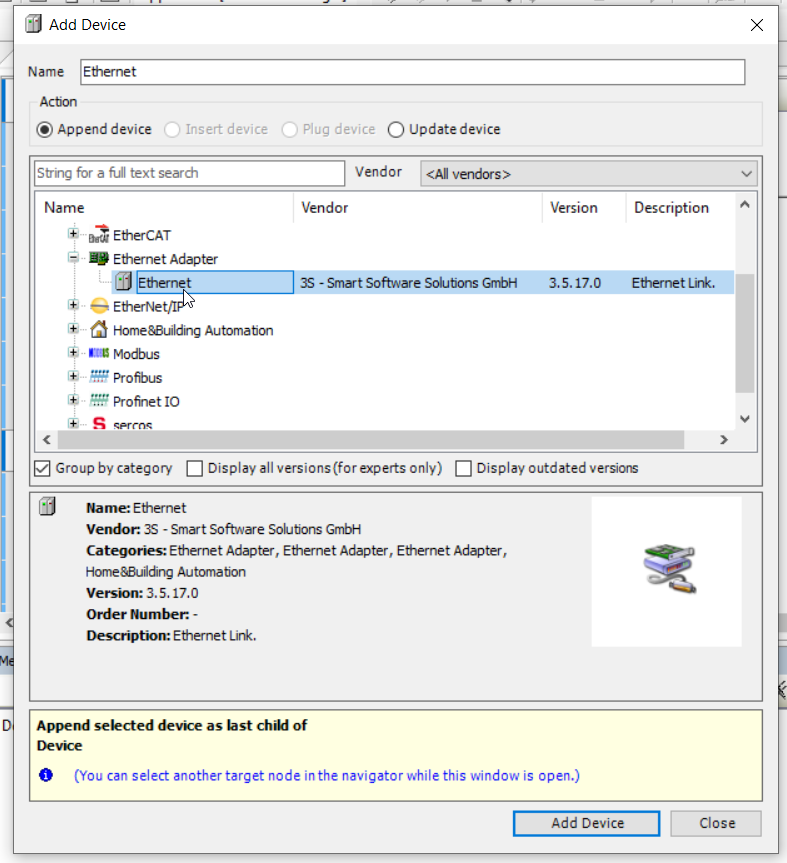Click the Profinet IO category icon
The width and height of the screenshot is (787, 863).
99,400
